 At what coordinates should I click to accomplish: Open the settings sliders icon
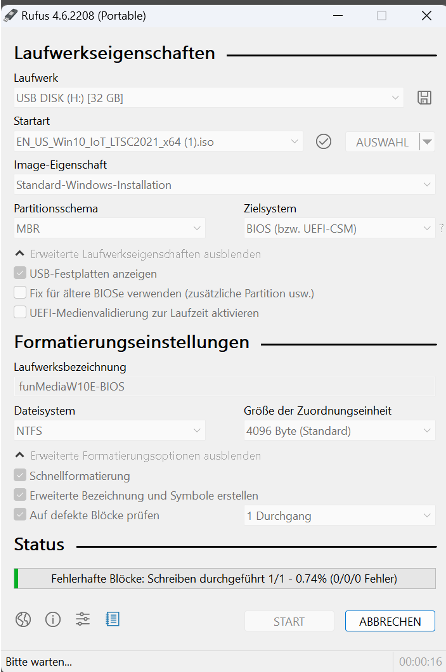coord(83,619)
